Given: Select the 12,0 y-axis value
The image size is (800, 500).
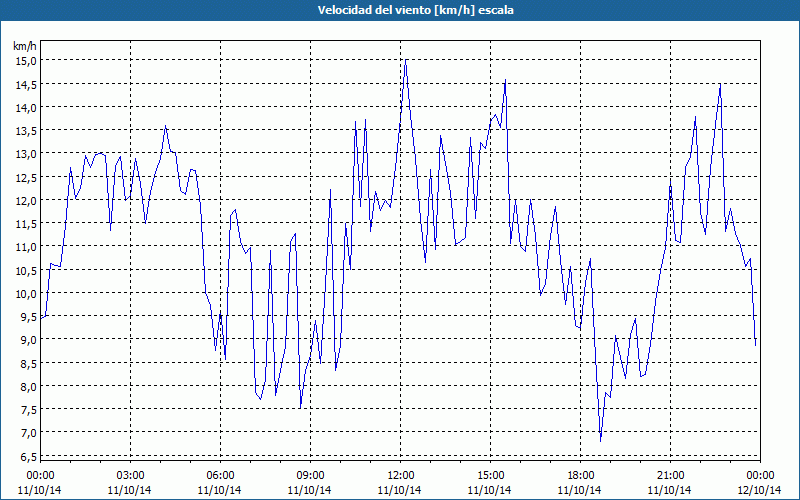Looking at the screenshot, I should (x=26, y=201).
